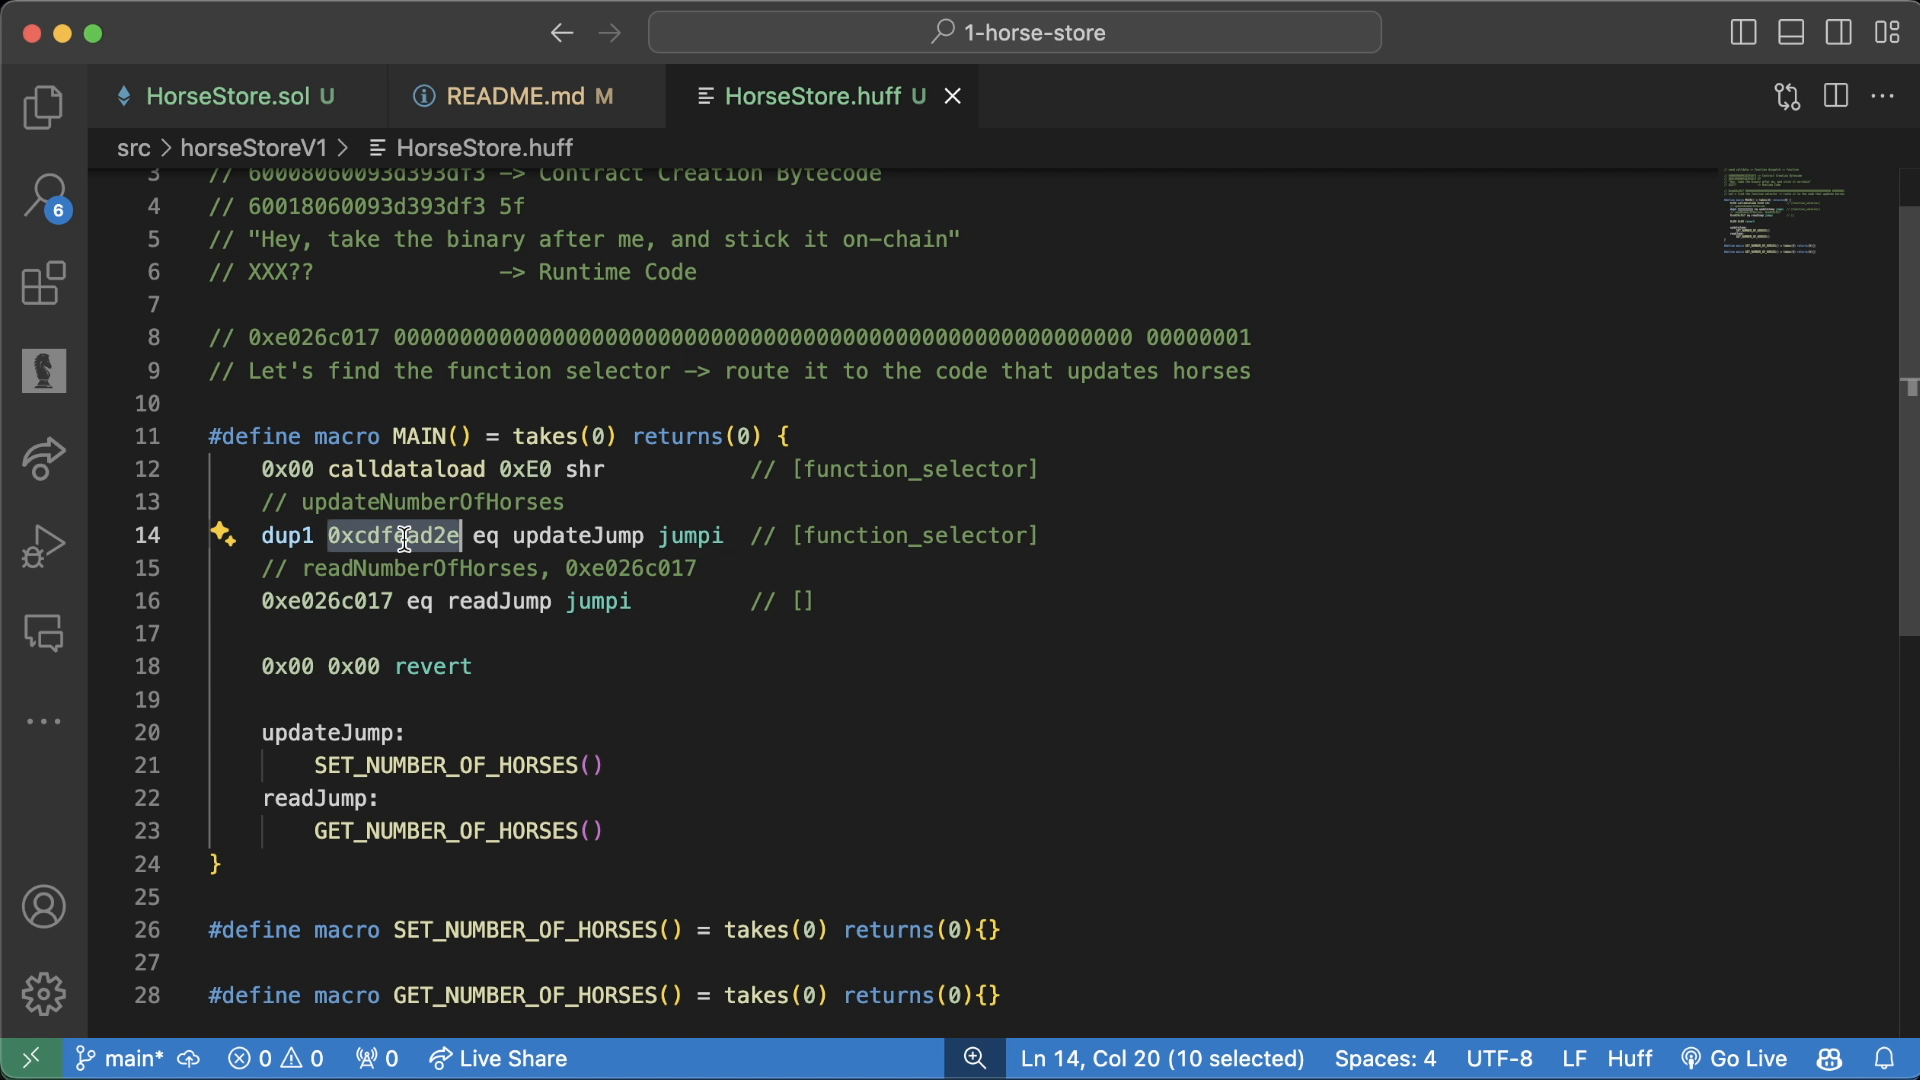Viewport: 1920px width, 1080px height.
Task: Toggle the primary sidebar visibility
Action: tap(1742, 32)
